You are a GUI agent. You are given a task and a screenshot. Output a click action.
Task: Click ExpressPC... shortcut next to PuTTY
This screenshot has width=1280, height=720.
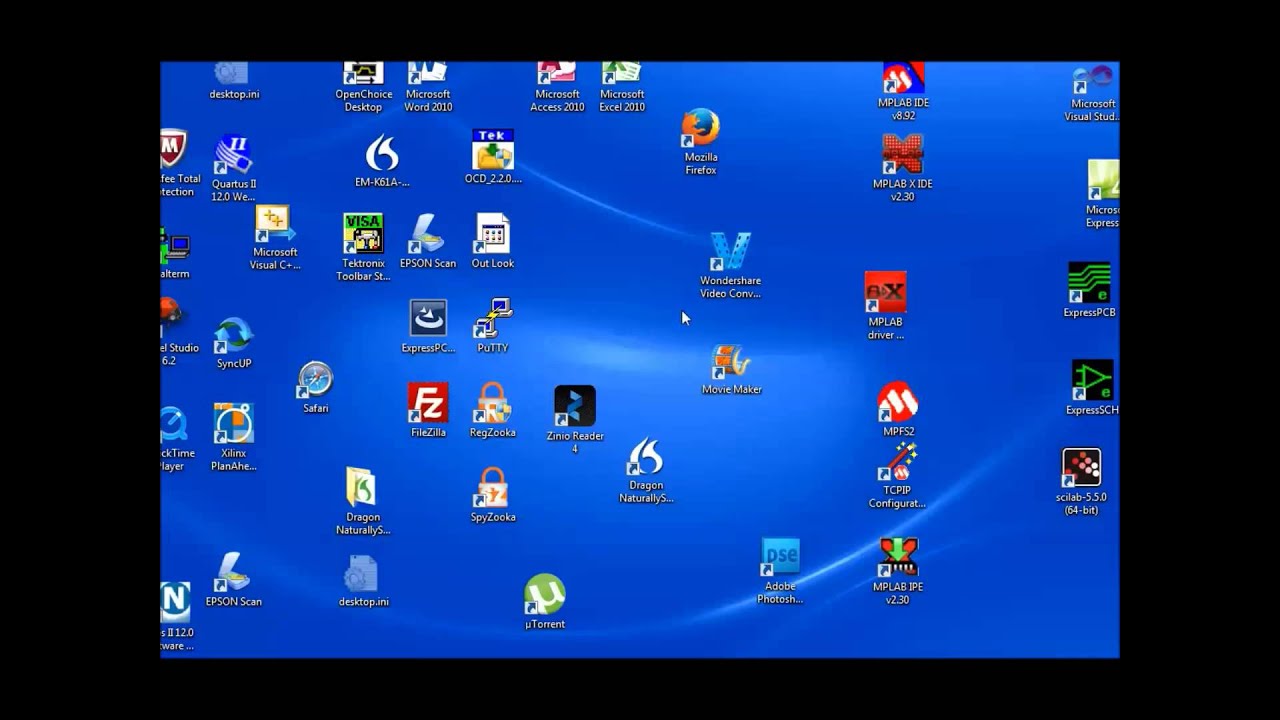tap(428, 326)
